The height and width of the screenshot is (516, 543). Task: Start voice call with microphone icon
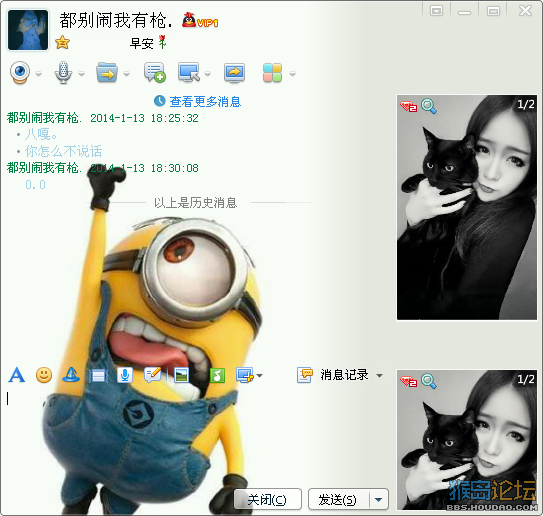coord(63,72)
